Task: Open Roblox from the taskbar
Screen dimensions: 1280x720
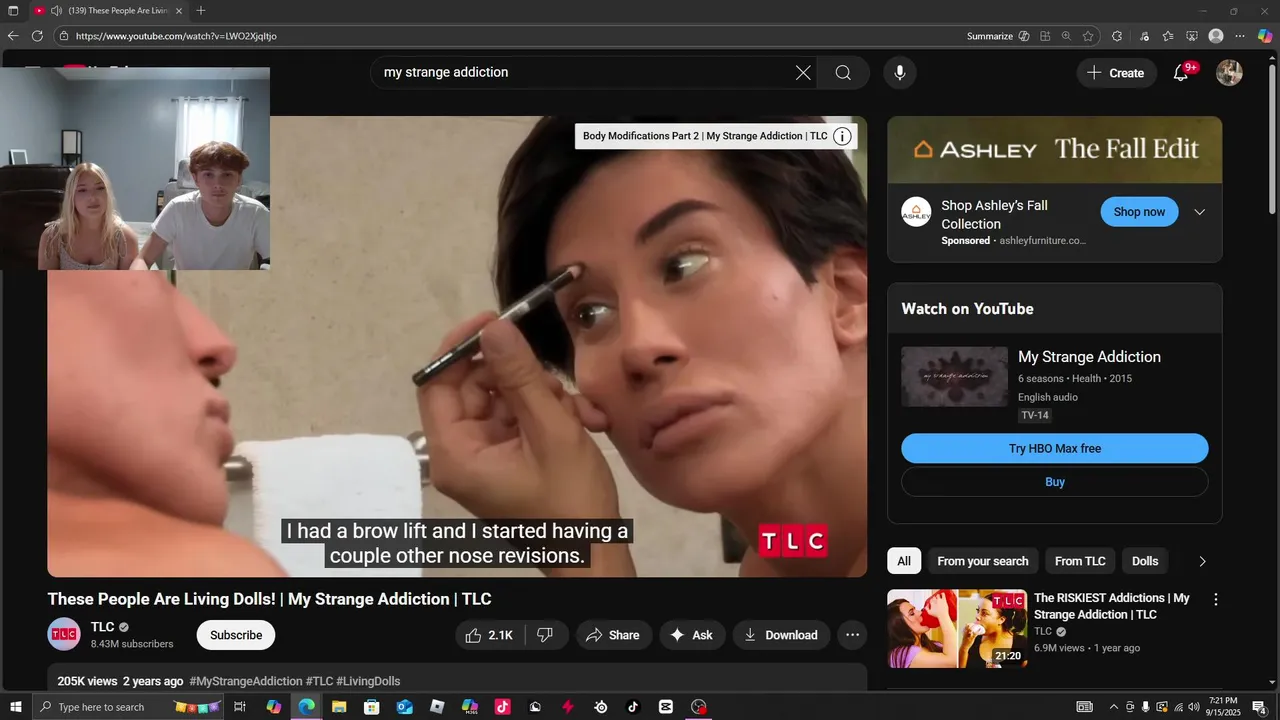Action: [437, 707]
